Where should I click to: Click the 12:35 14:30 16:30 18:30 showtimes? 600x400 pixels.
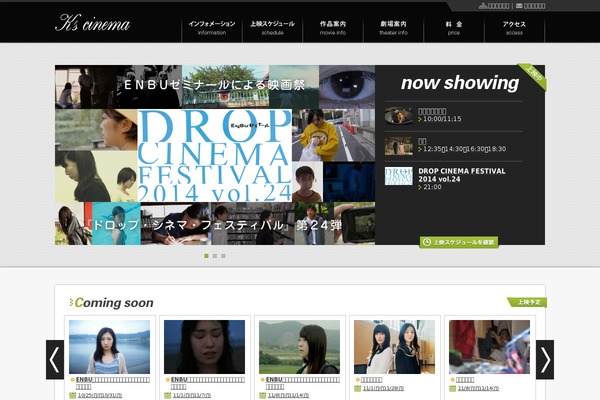coord(464,149)
